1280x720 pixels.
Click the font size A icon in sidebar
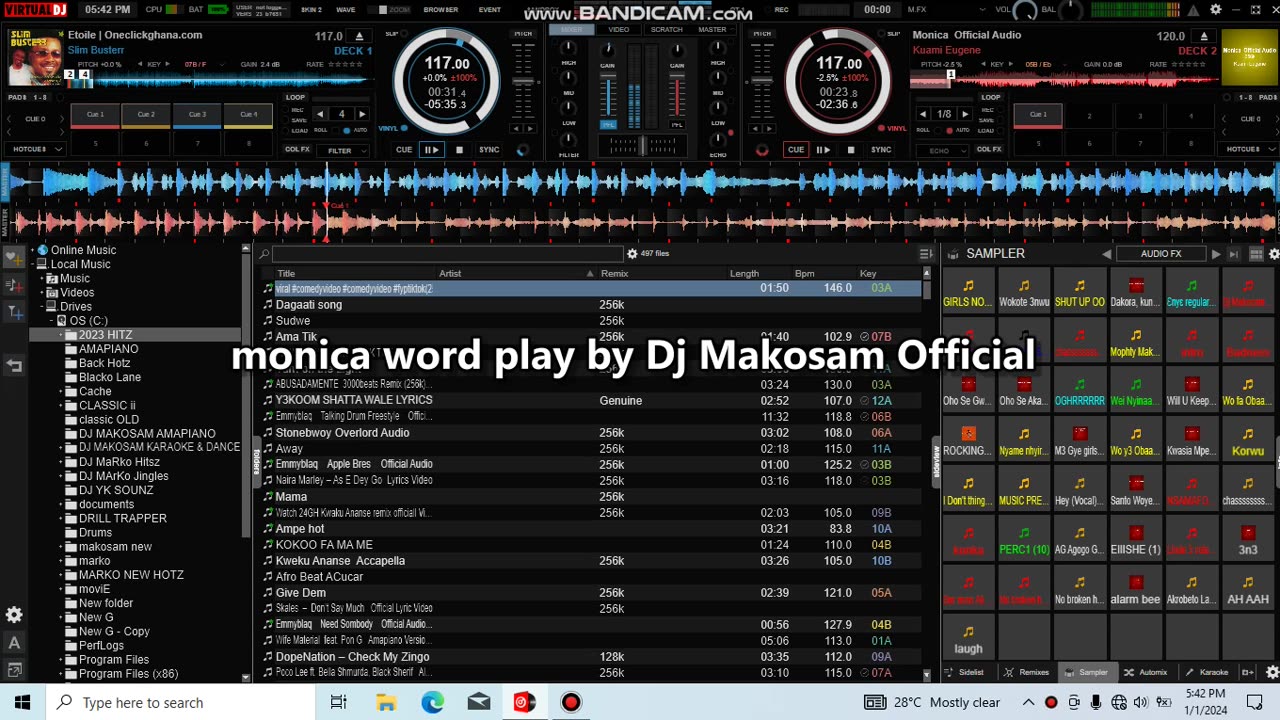click(x=14, y=643)
